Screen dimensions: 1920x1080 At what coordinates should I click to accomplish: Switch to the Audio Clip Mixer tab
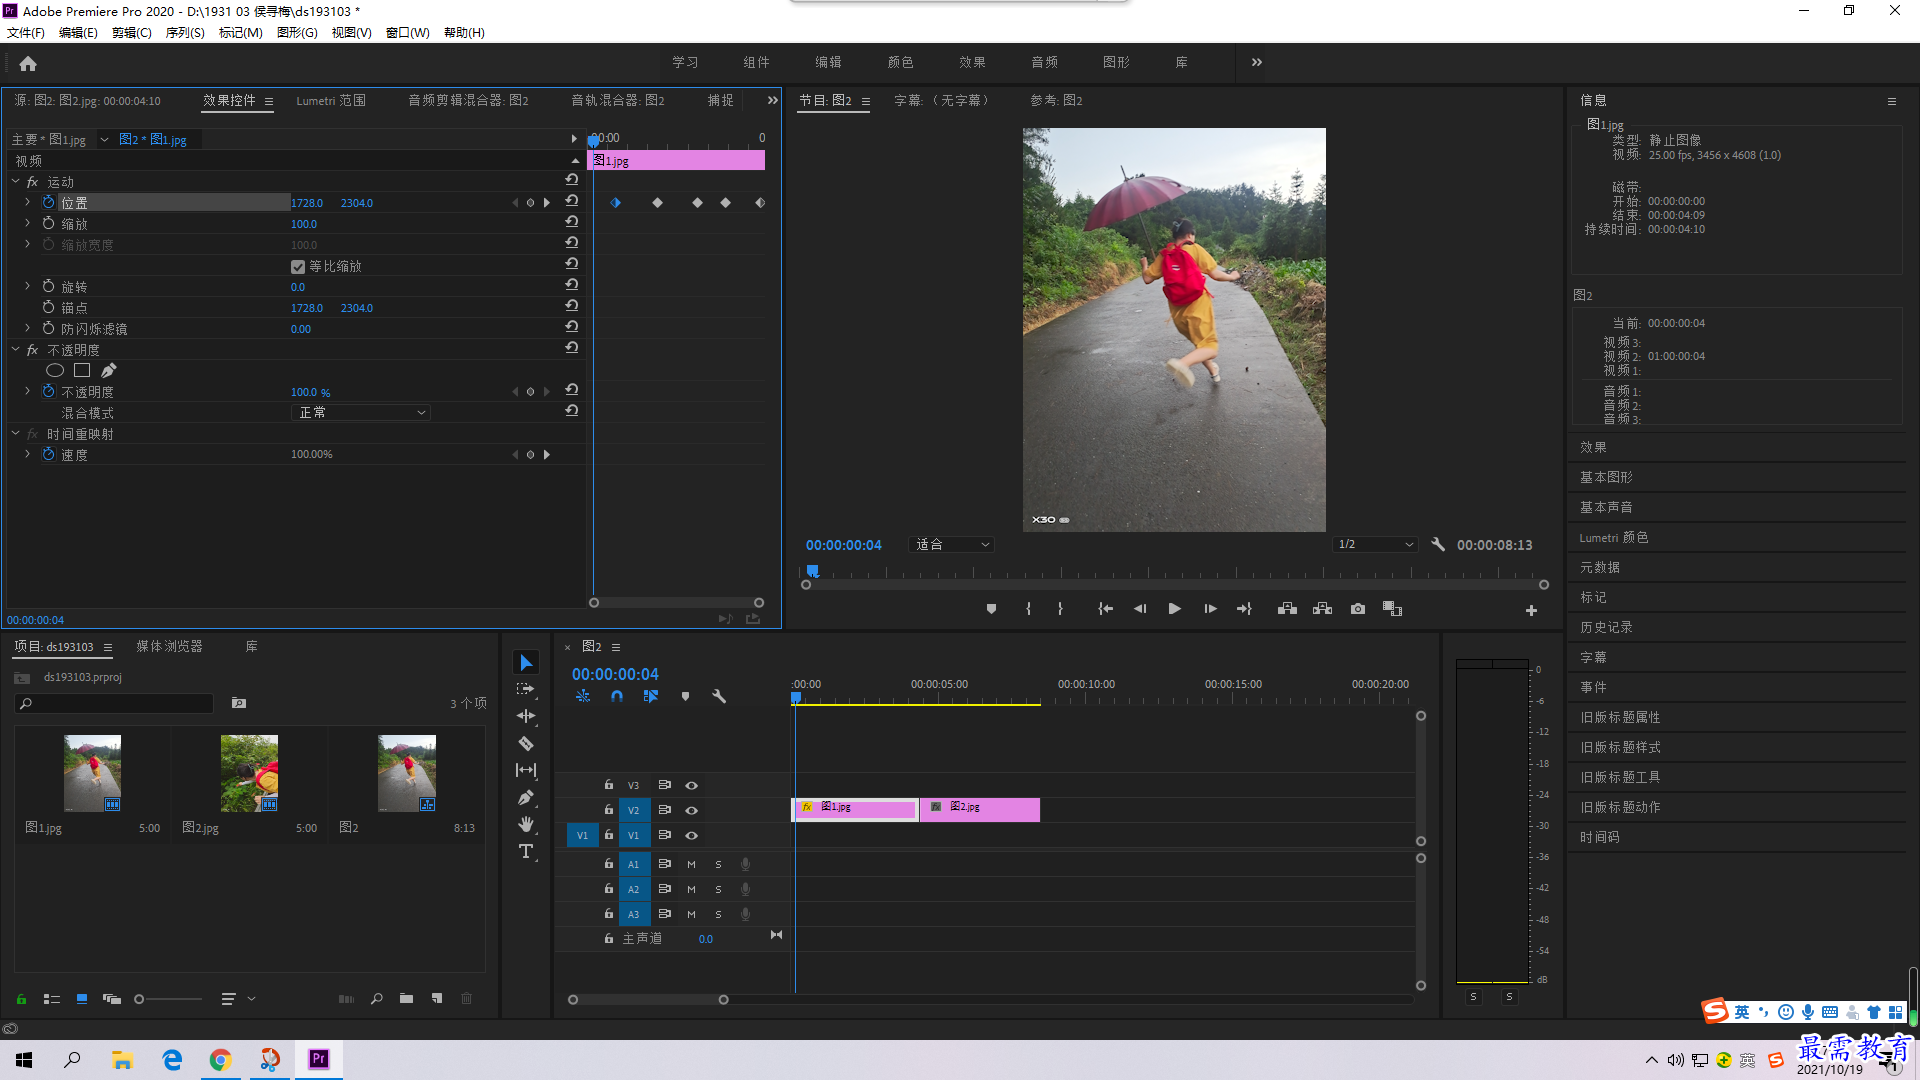click(x=468, y=100)
